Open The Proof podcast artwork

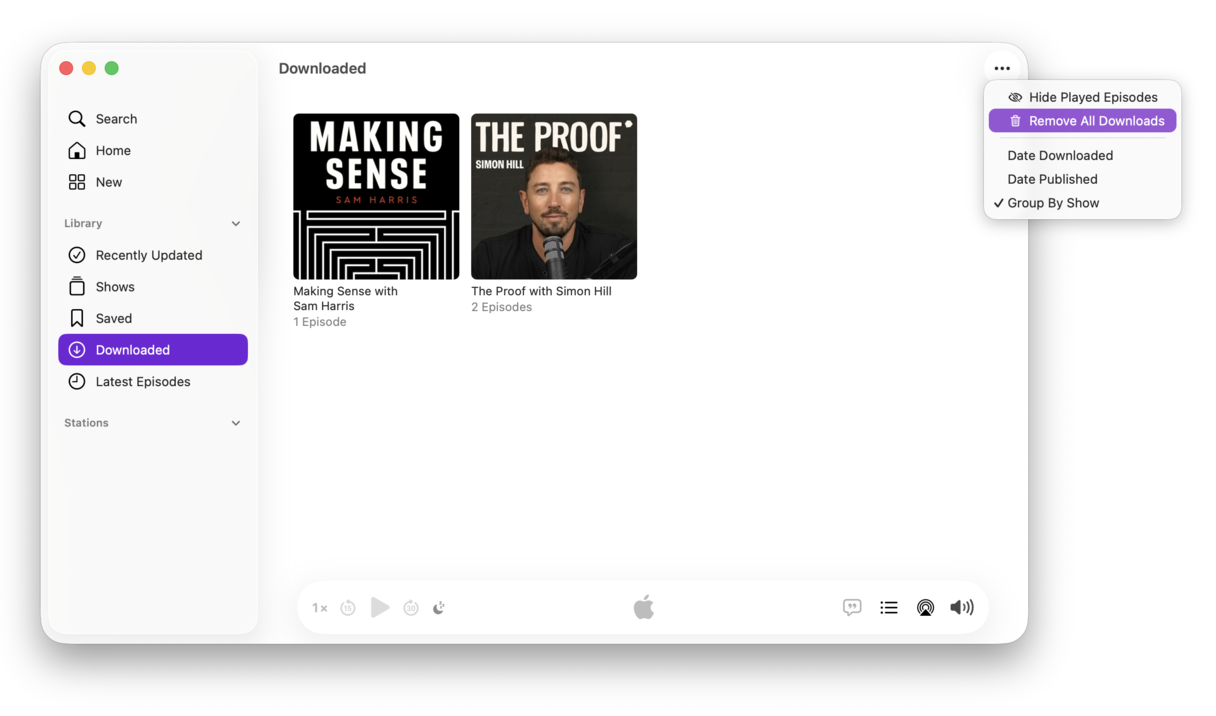554,196
